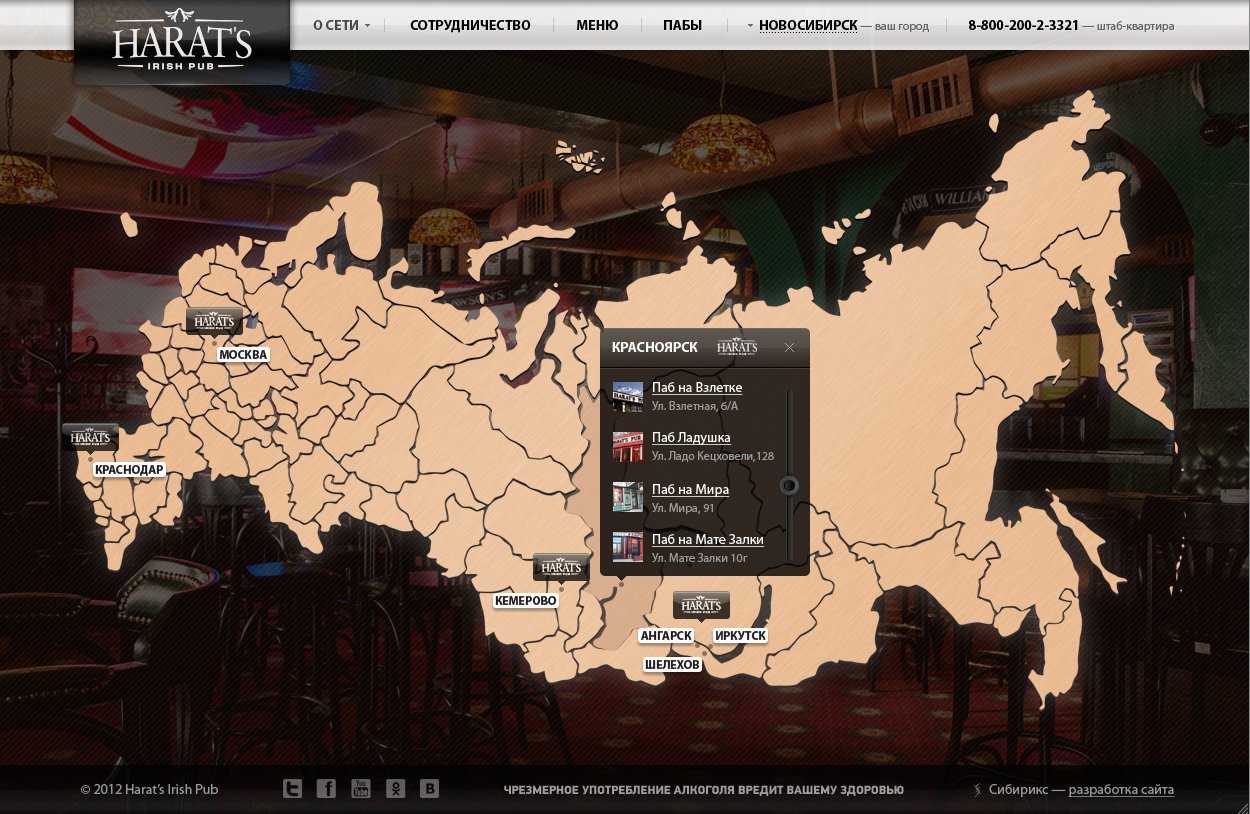
Task: Open the Twitter icon in footer
Action: click(x=292, y=789)
